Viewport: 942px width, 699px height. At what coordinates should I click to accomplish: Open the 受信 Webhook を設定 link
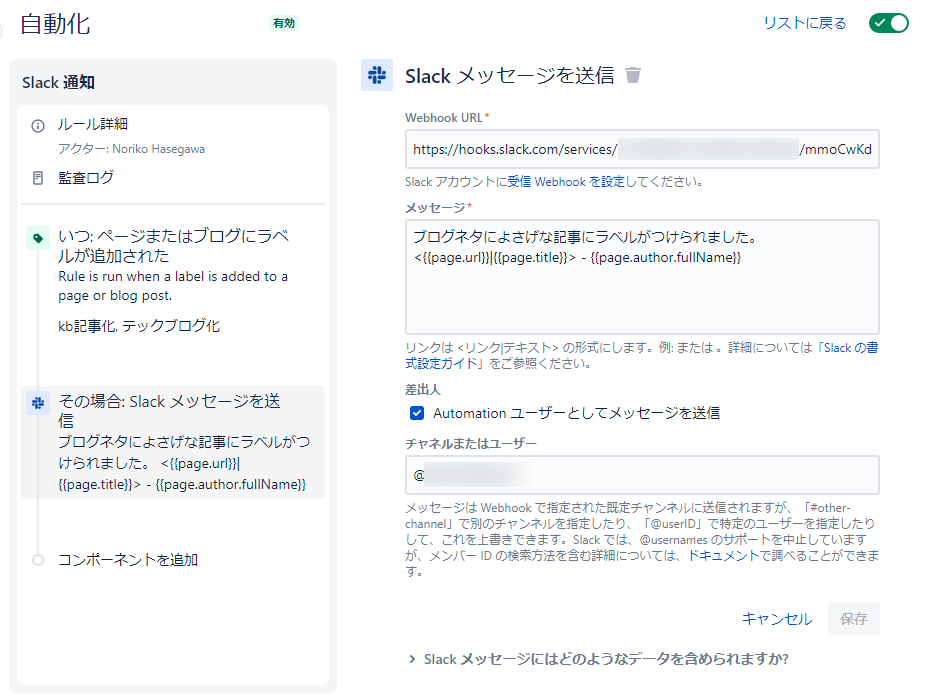tap(566, 181)
